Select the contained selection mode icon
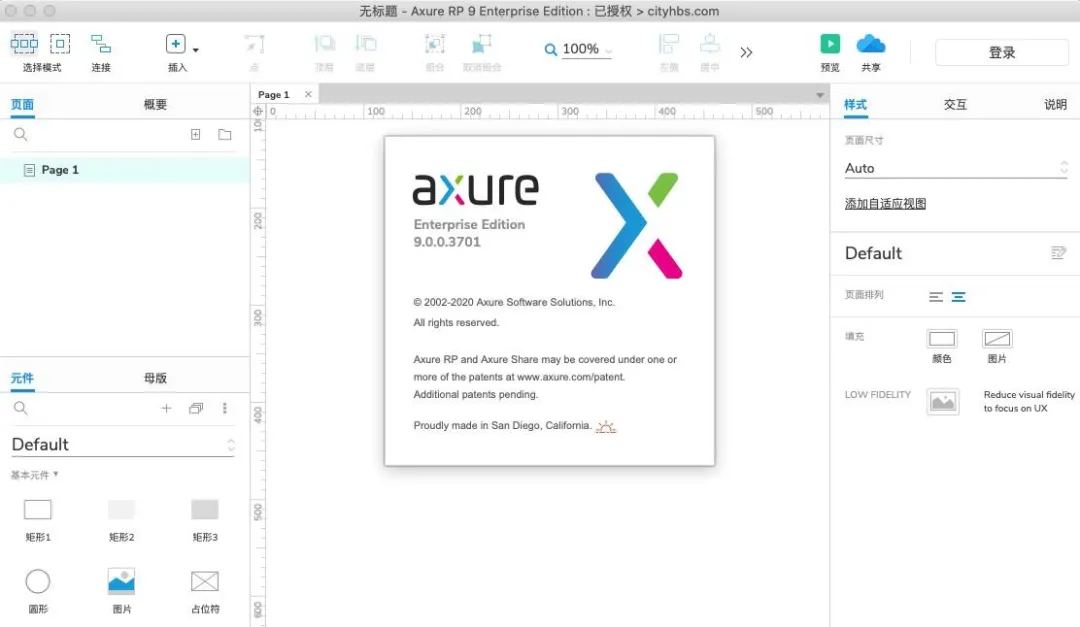1080x627 pixels. [60, 43]
